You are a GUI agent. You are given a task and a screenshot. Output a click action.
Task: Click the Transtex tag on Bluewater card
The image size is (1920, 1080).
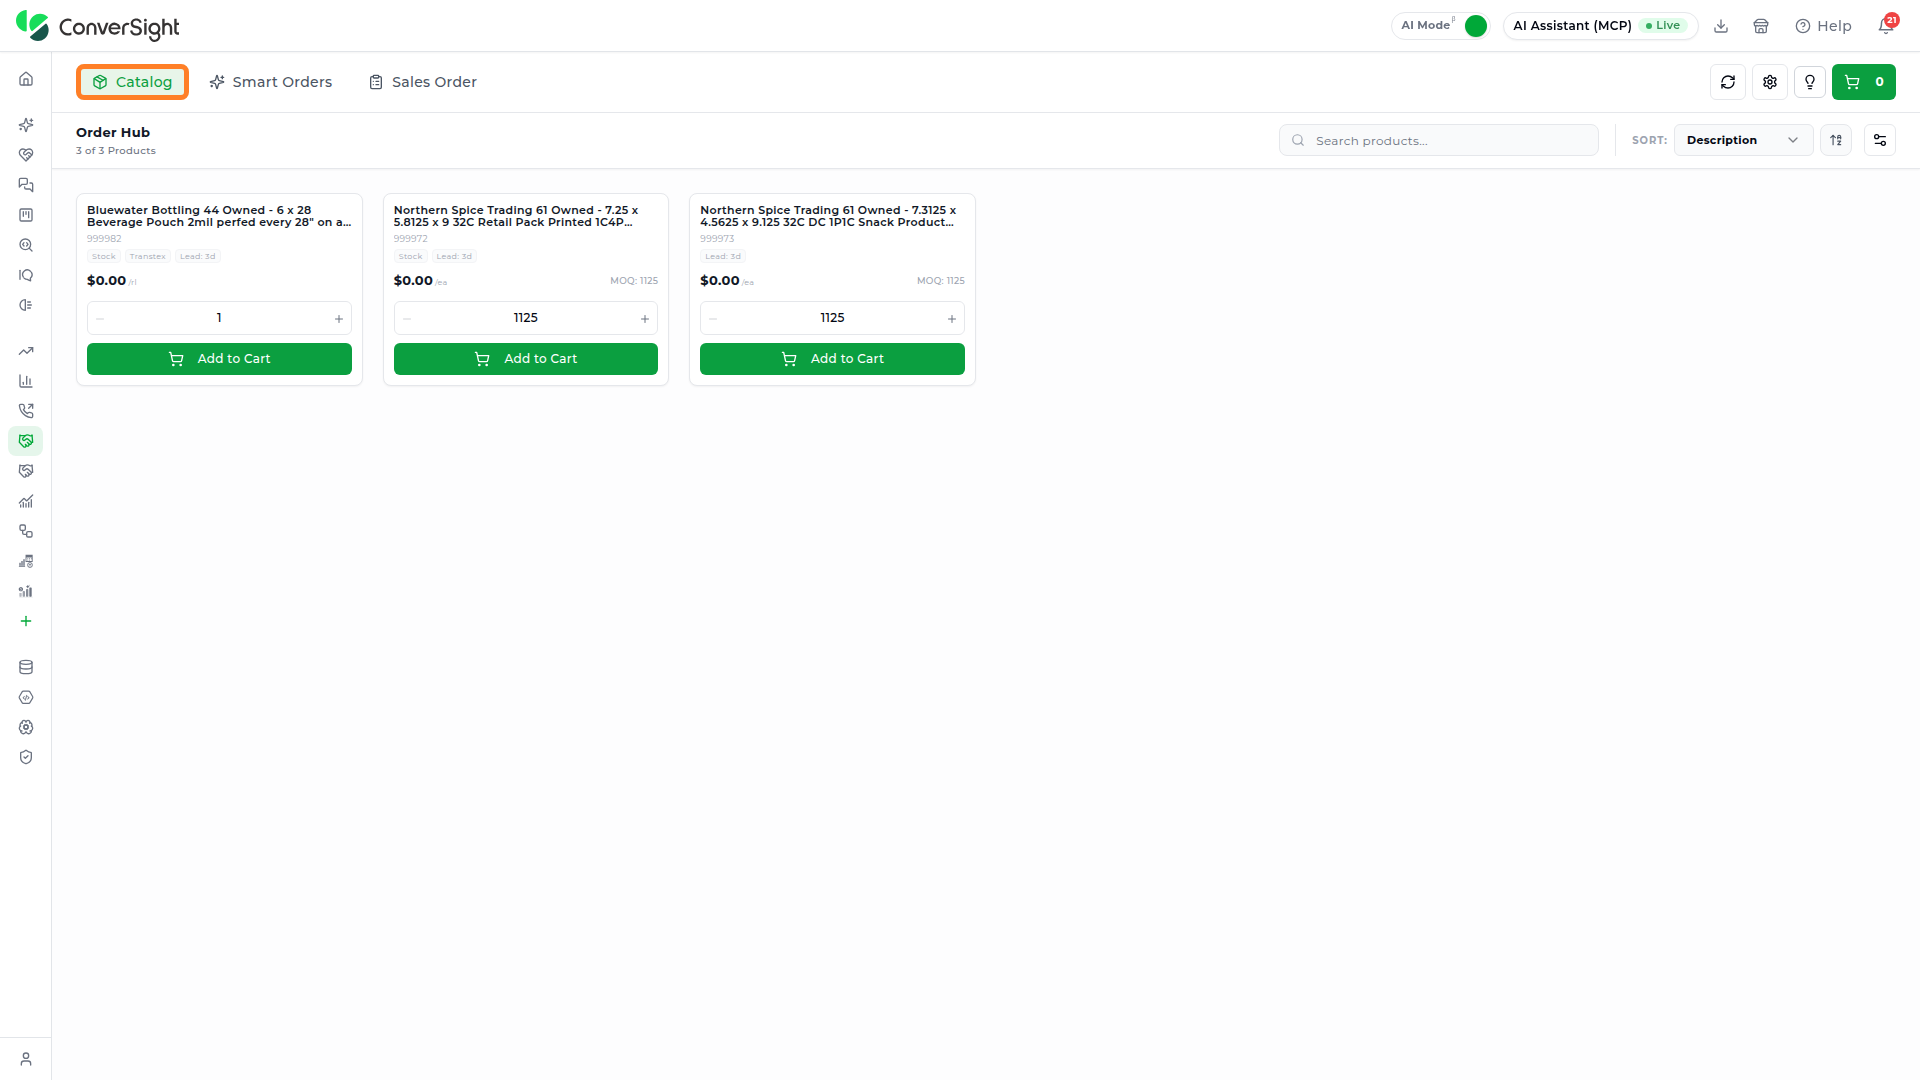click(148, 257)
